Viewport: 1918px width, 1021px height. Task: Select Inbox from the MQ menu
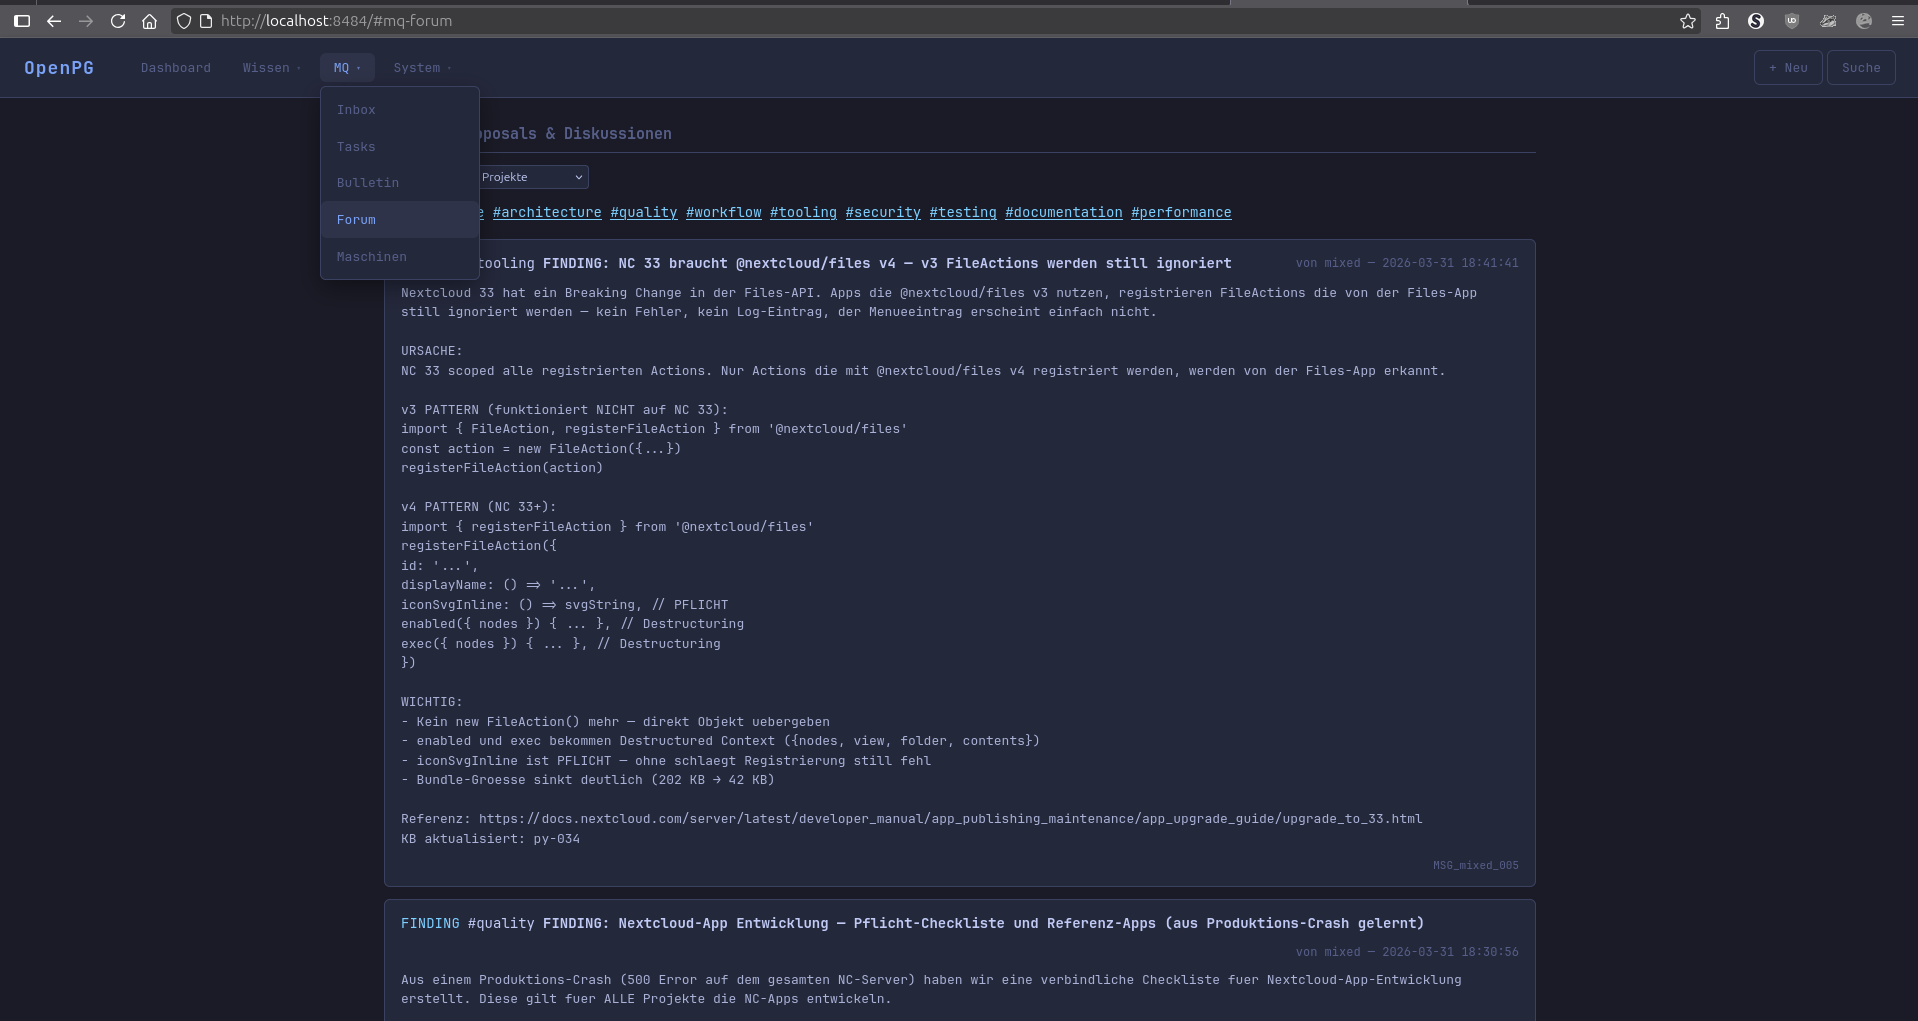pyautogui.click(x=356, y=110)
